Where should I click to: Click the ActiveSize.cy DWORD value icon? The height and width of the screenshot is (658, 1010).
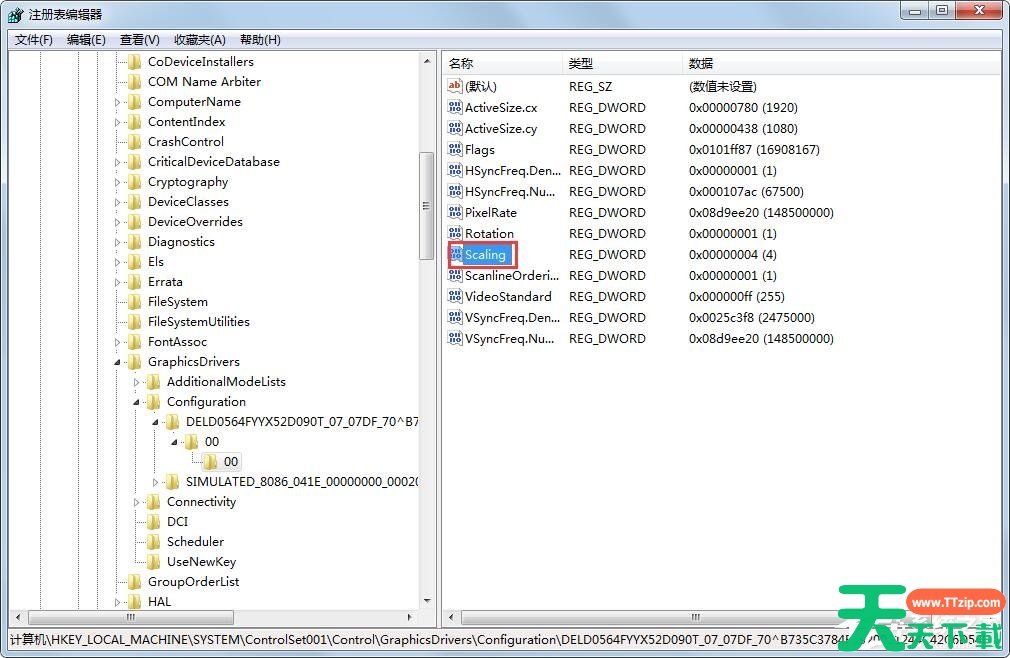click(x=455, y=128)
